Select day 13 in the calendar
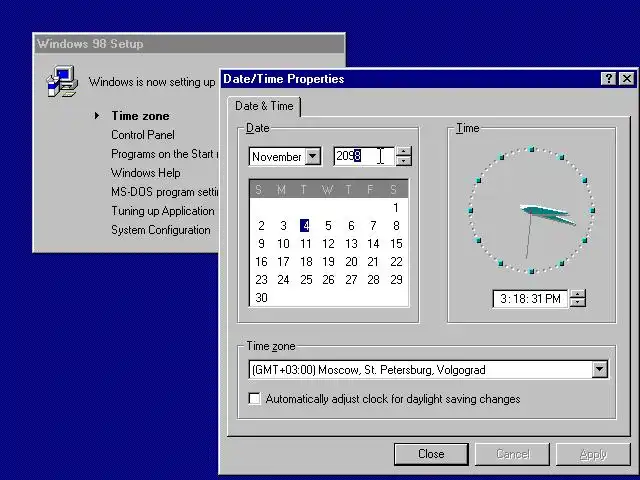The width and height of the screenshot is (640, 480). click(351, 244)
